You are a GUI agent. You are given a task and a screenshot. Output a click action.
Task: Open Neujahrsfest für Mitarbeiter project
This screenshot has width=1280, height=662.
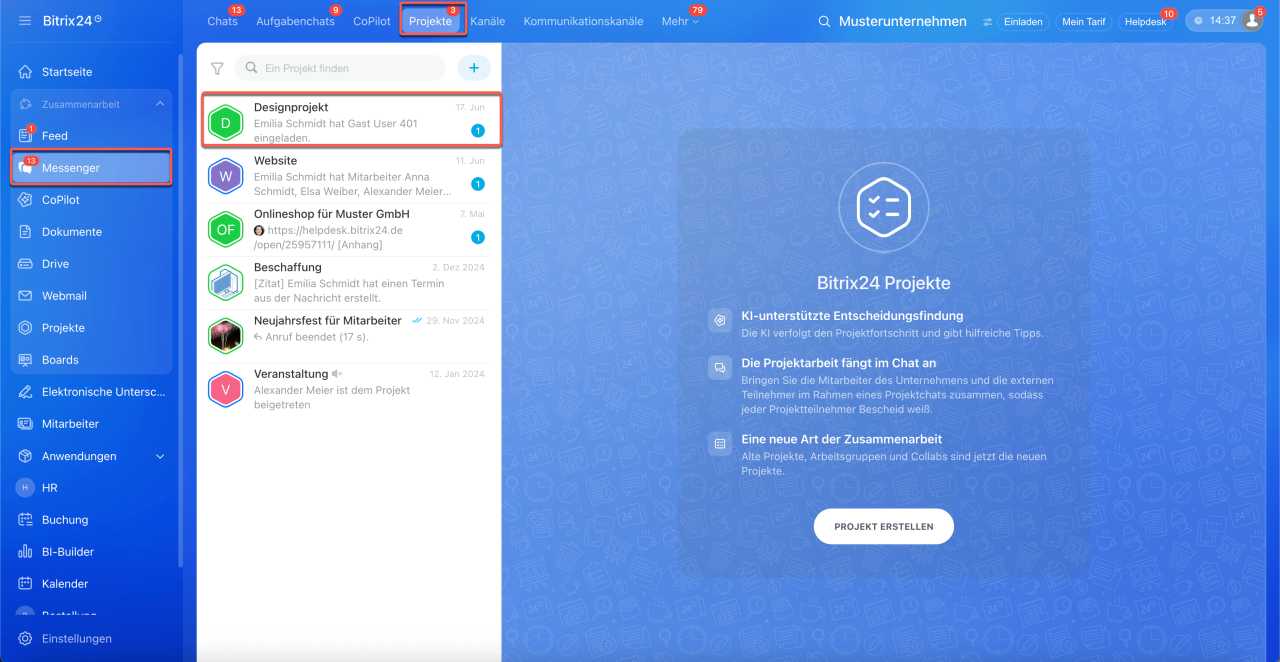[x=348, y=336]
